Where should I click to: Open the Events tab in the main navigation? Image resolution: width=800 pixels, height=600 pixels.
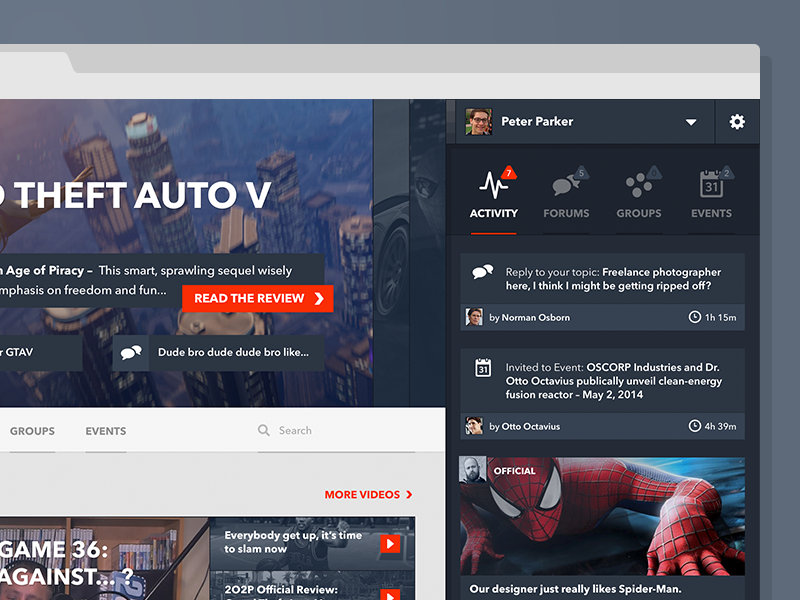click(x=106, y=431)
